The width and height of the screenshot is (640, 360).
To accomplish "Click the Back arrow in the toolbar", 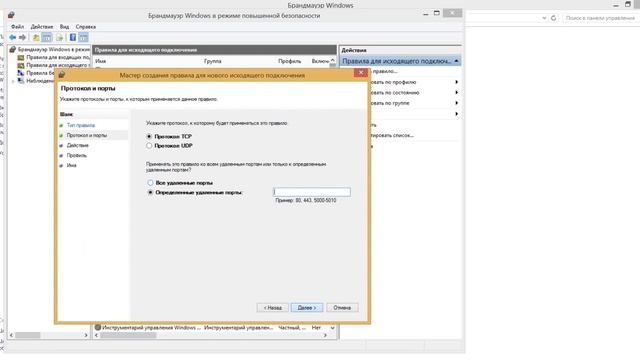I will coord(13,38).
